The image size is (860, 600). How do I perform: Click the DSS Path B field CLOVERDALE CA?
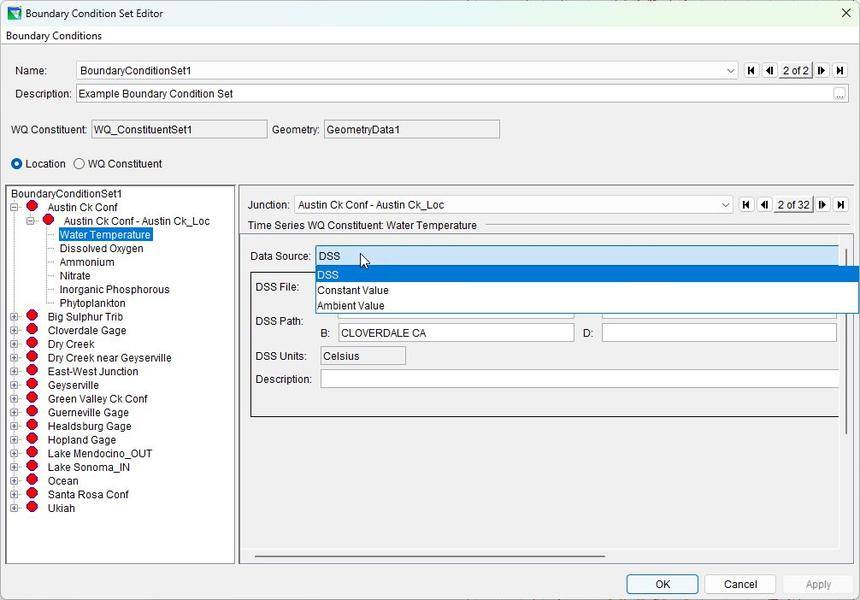tap(456, 333)
